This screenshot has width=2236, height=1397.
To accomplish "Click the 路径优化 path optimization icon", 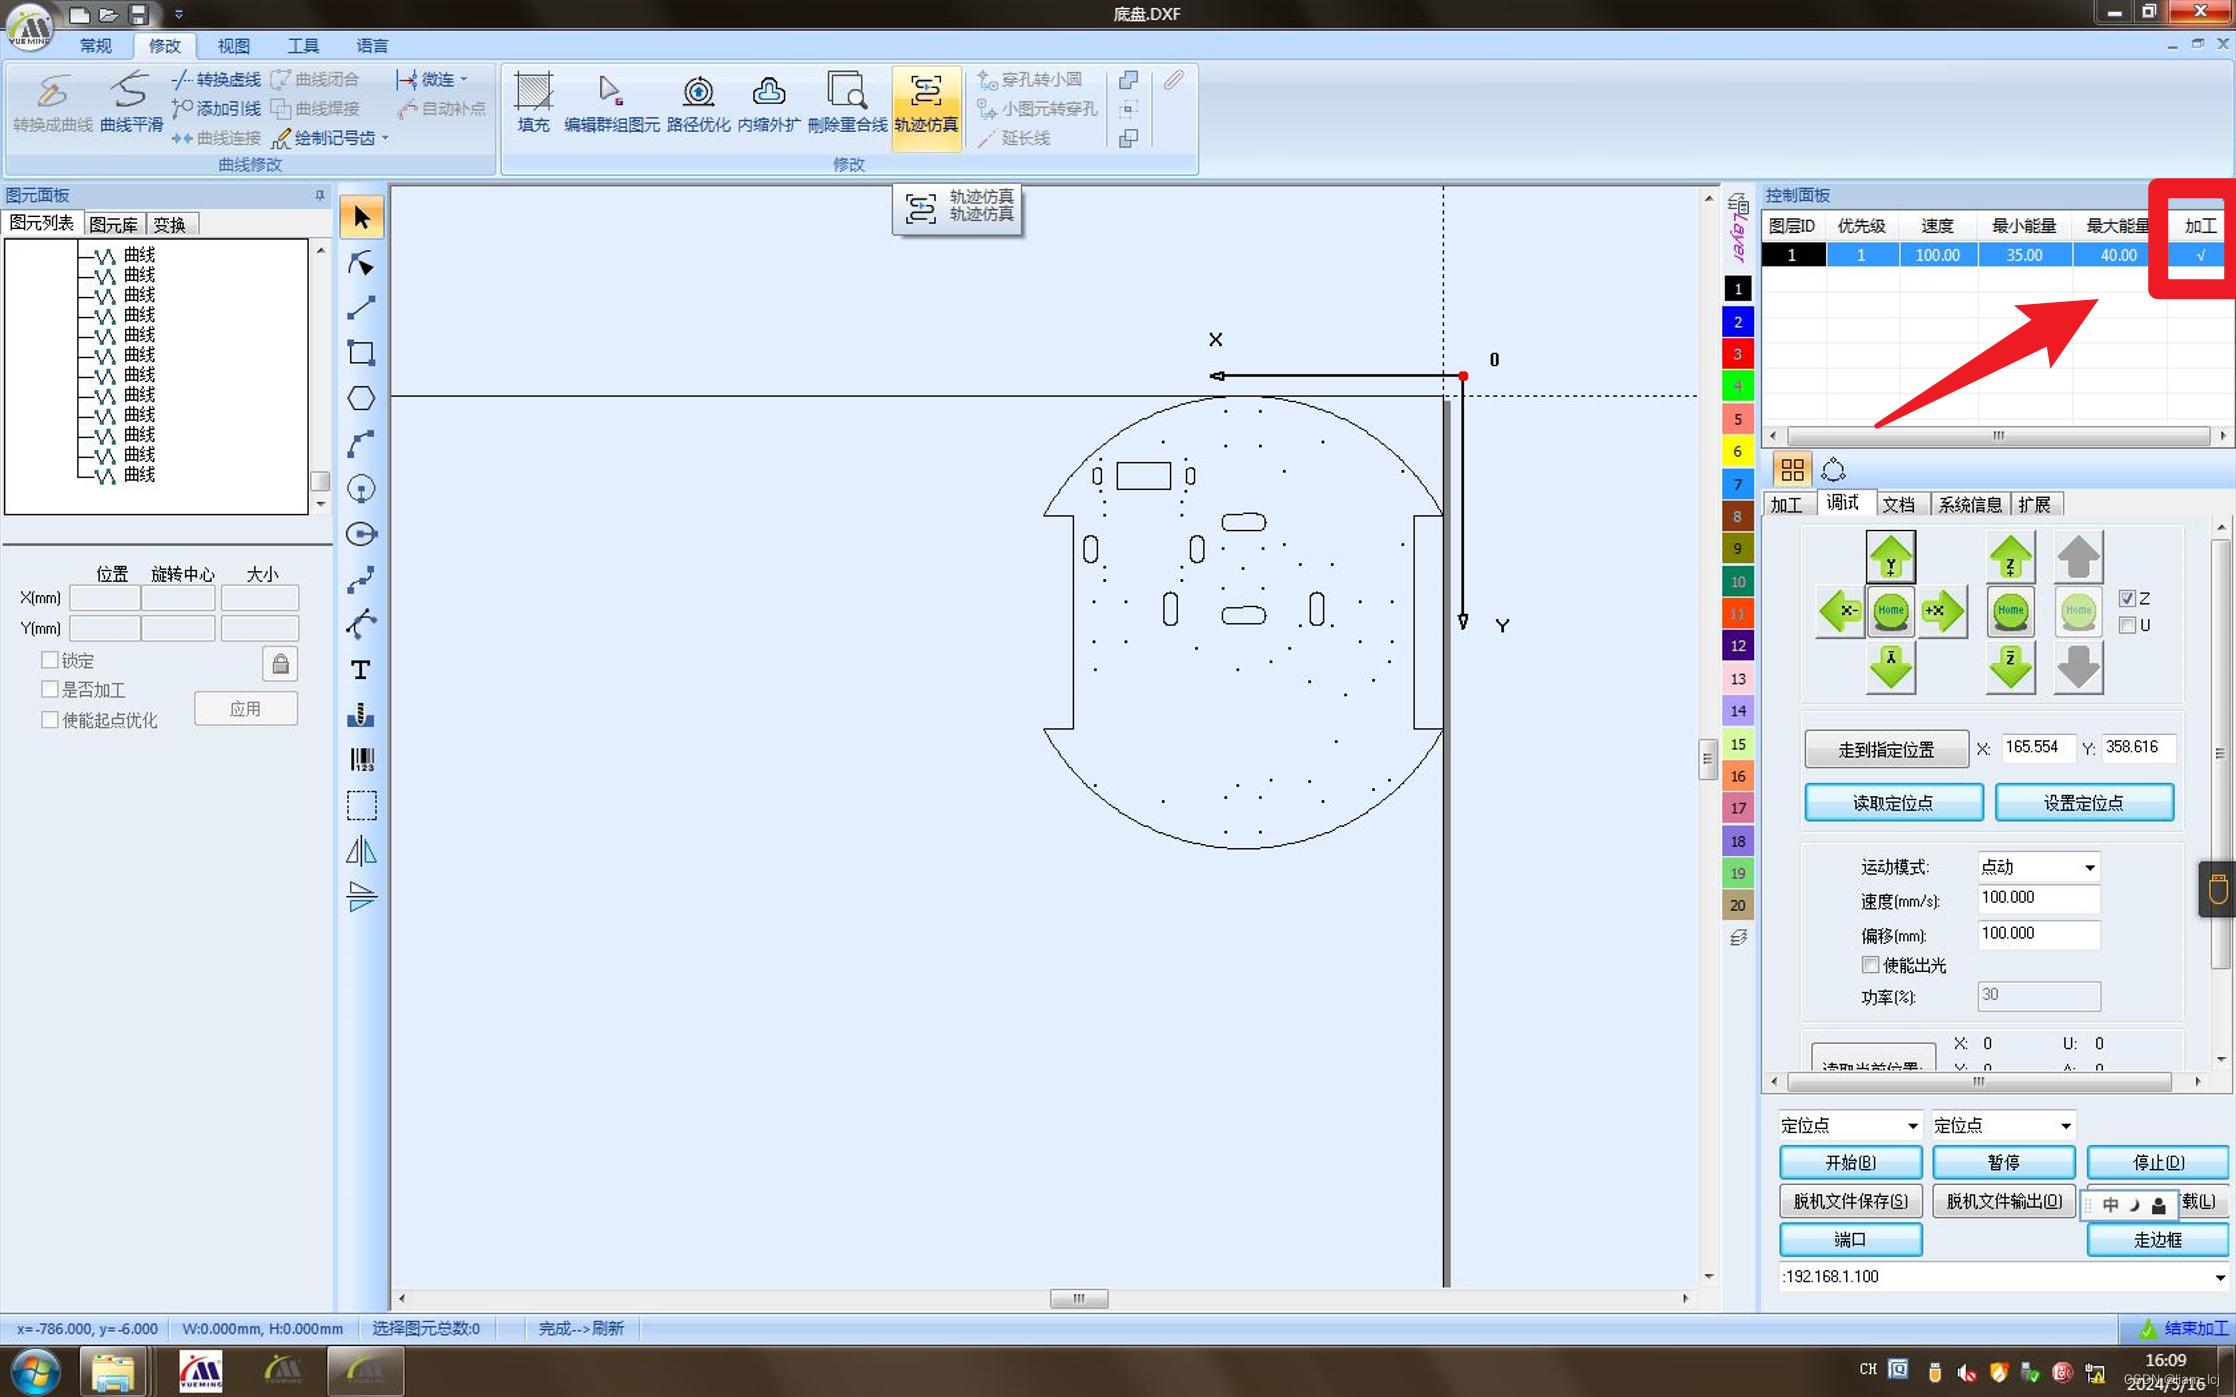I will (698, 103).
